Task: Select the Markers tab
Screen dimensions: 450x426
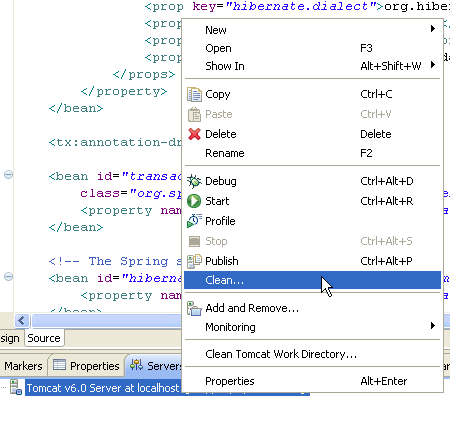Action: (x=23, y=366)
